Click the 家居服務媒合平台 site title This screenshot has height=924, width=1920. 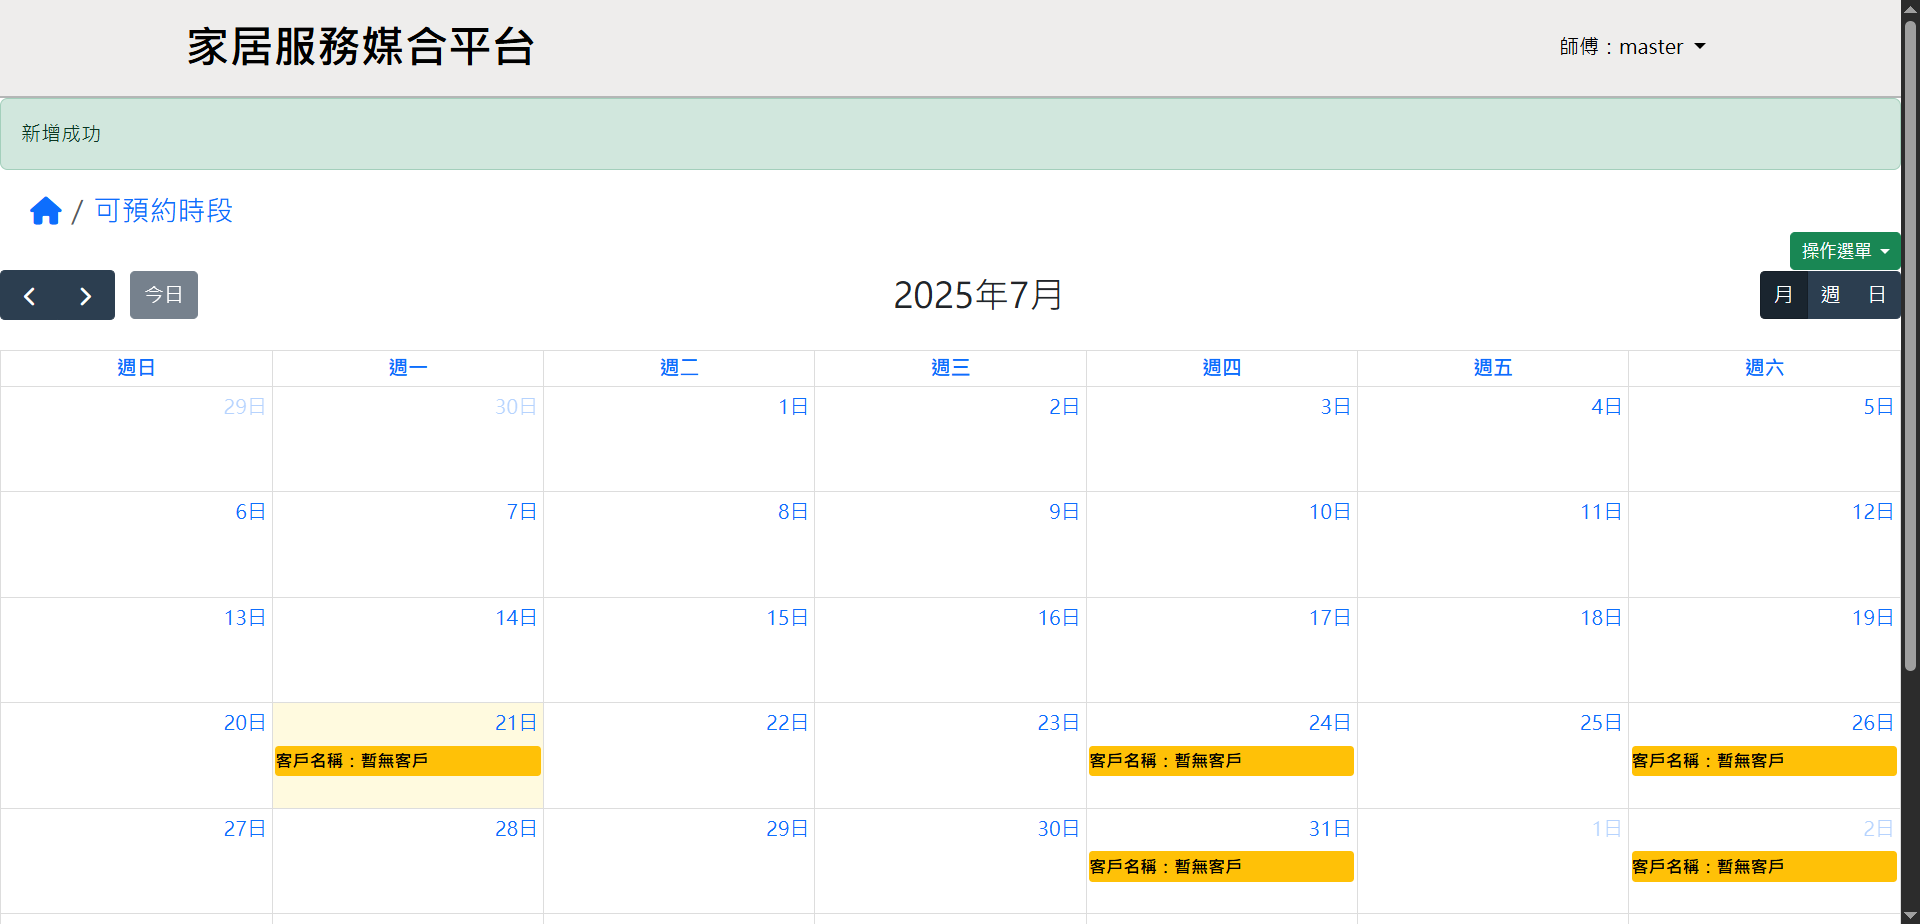pyautogui.click(x=361, y=47)
